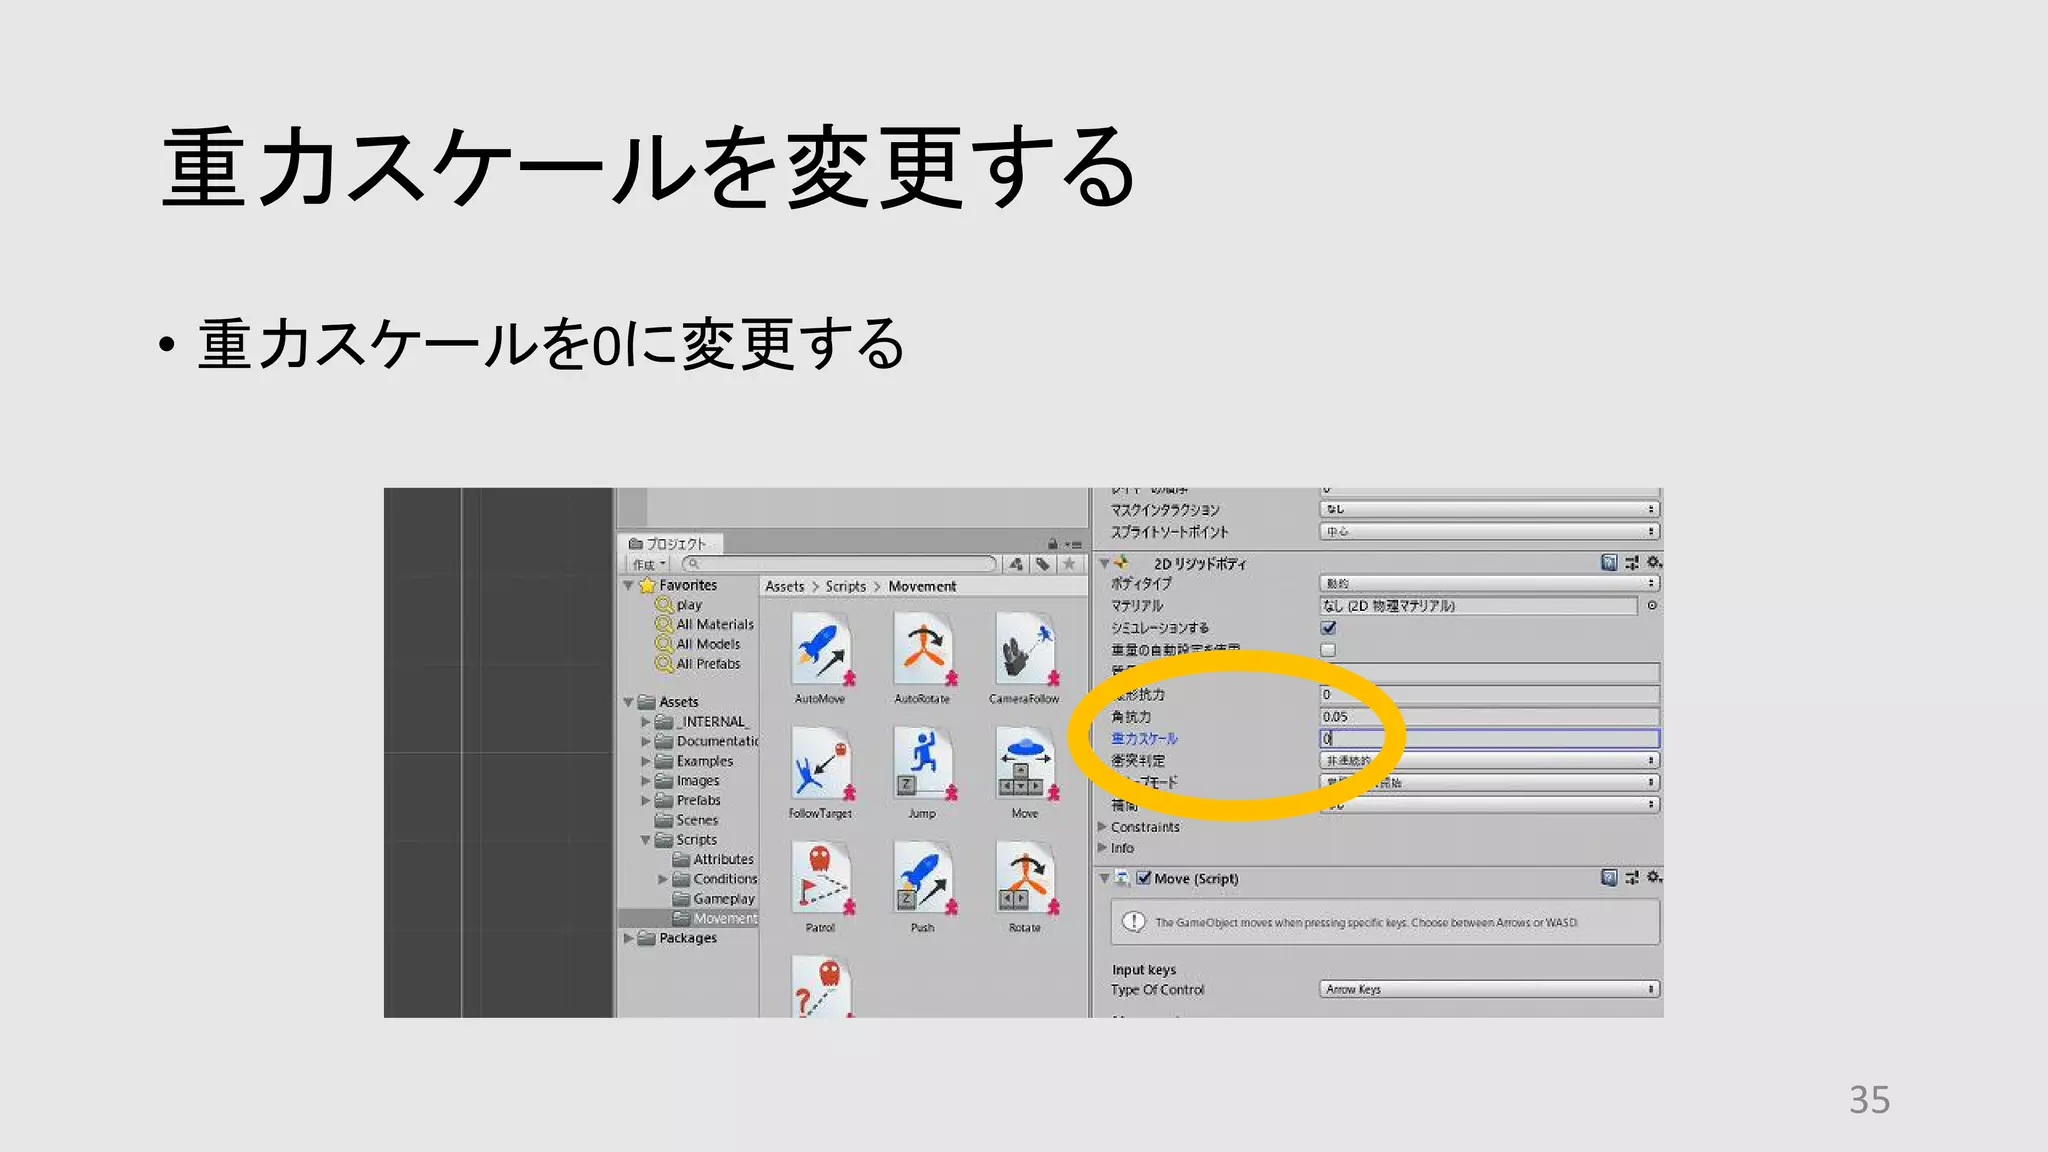Open gear settings of Move (Script) component

(1654, 878)
